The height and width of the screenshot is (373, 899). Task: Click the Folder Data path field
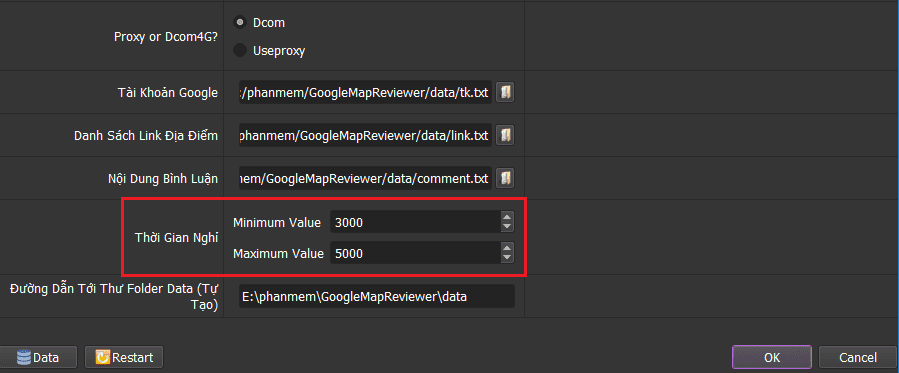377,297
